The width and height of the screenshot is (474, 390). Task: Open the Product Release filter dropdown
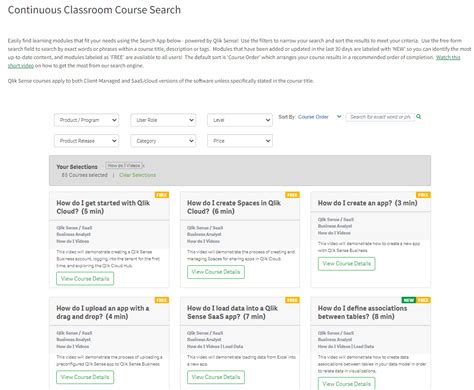(x=86, y=141)
